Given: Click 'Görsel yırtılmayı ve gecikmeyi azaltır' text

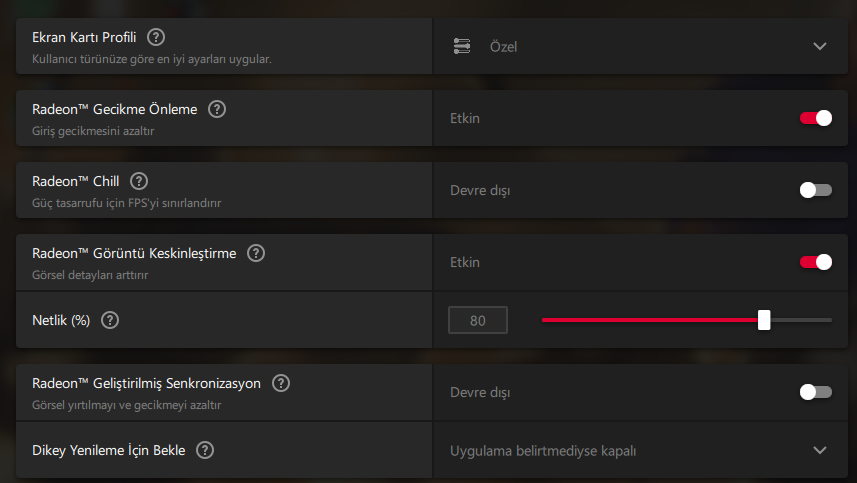Looking at the screenshot, I should (126, 405).
